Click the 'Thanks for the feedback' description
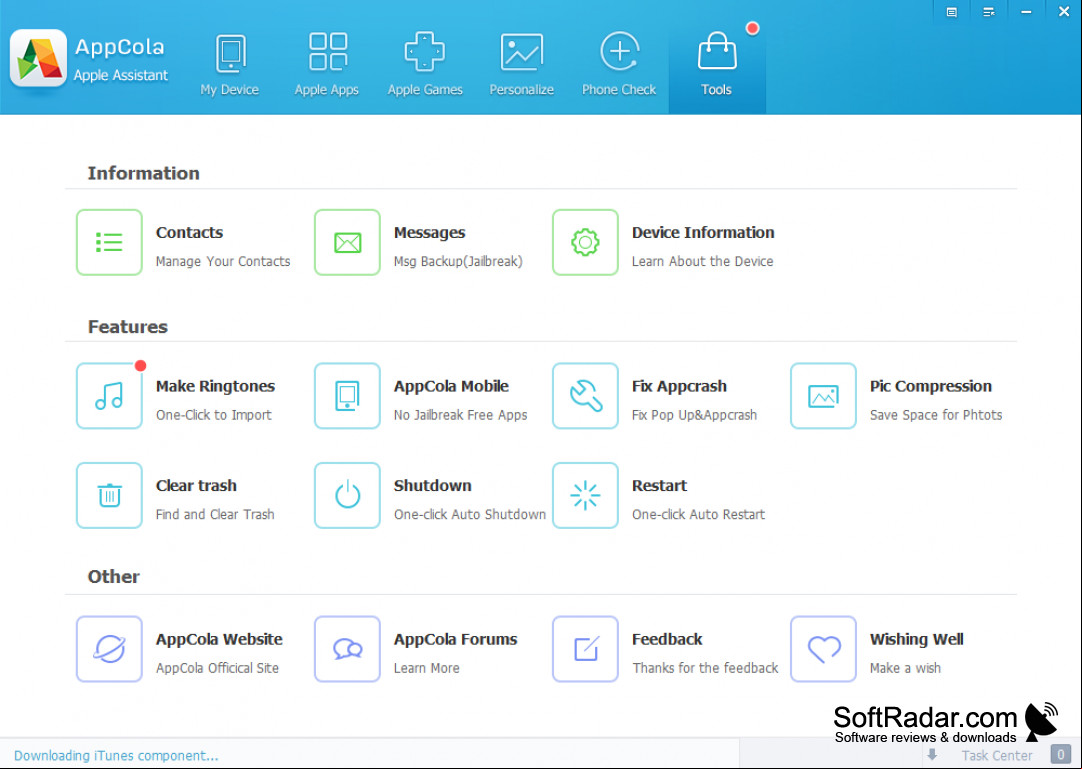Screen dimensions: 1082x769 pos(705,668)
